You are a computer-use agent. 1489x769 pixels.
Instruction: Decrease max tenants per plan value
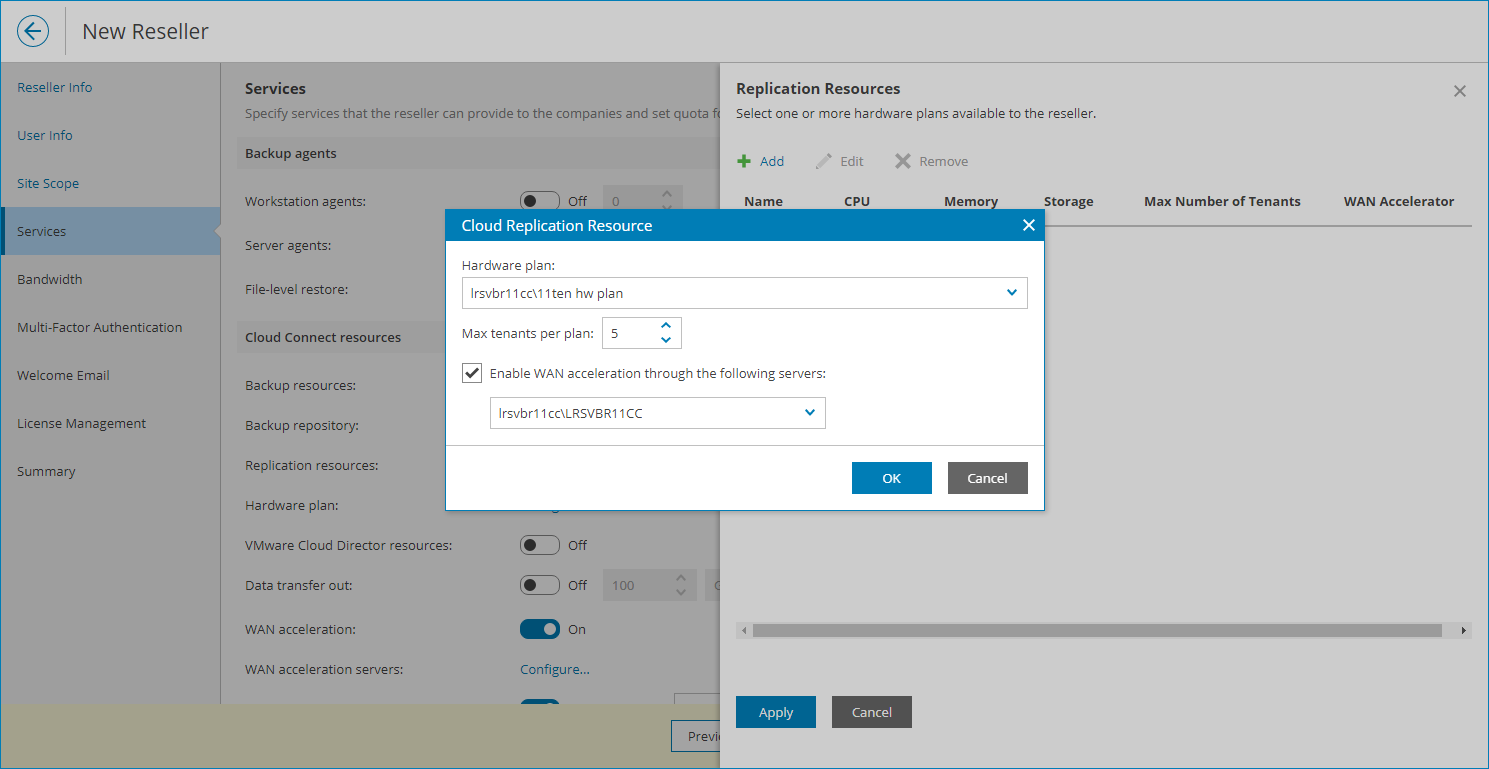pyautogui.click(x=667, y=340)
